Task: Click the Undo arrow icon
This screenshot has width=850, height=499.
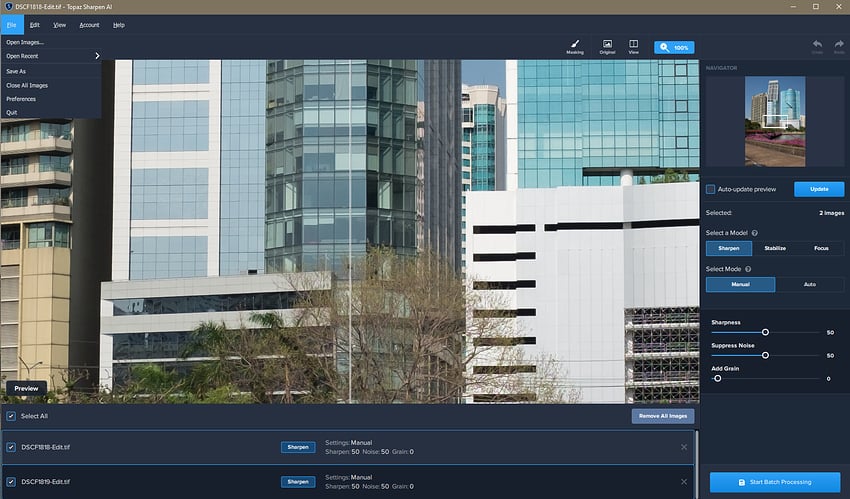Action: [x=817, y=46]
